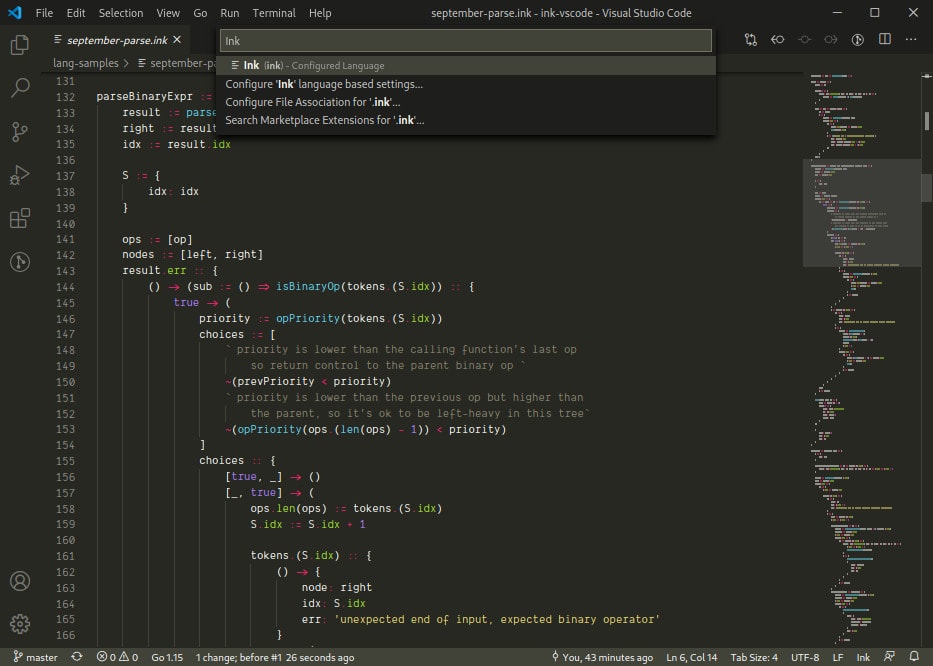Toggle file blame annotations icon
Screen dimensions: 933x666
tap(857, 40)
